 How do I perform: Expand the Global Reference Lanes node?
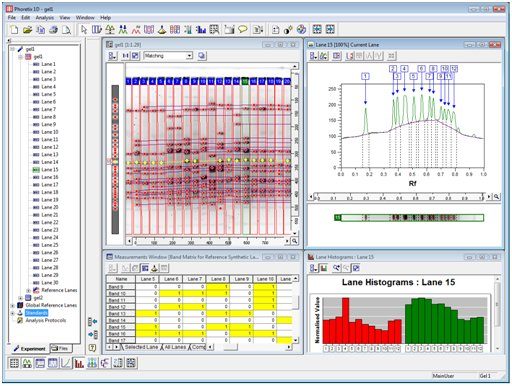pos(13,305)
